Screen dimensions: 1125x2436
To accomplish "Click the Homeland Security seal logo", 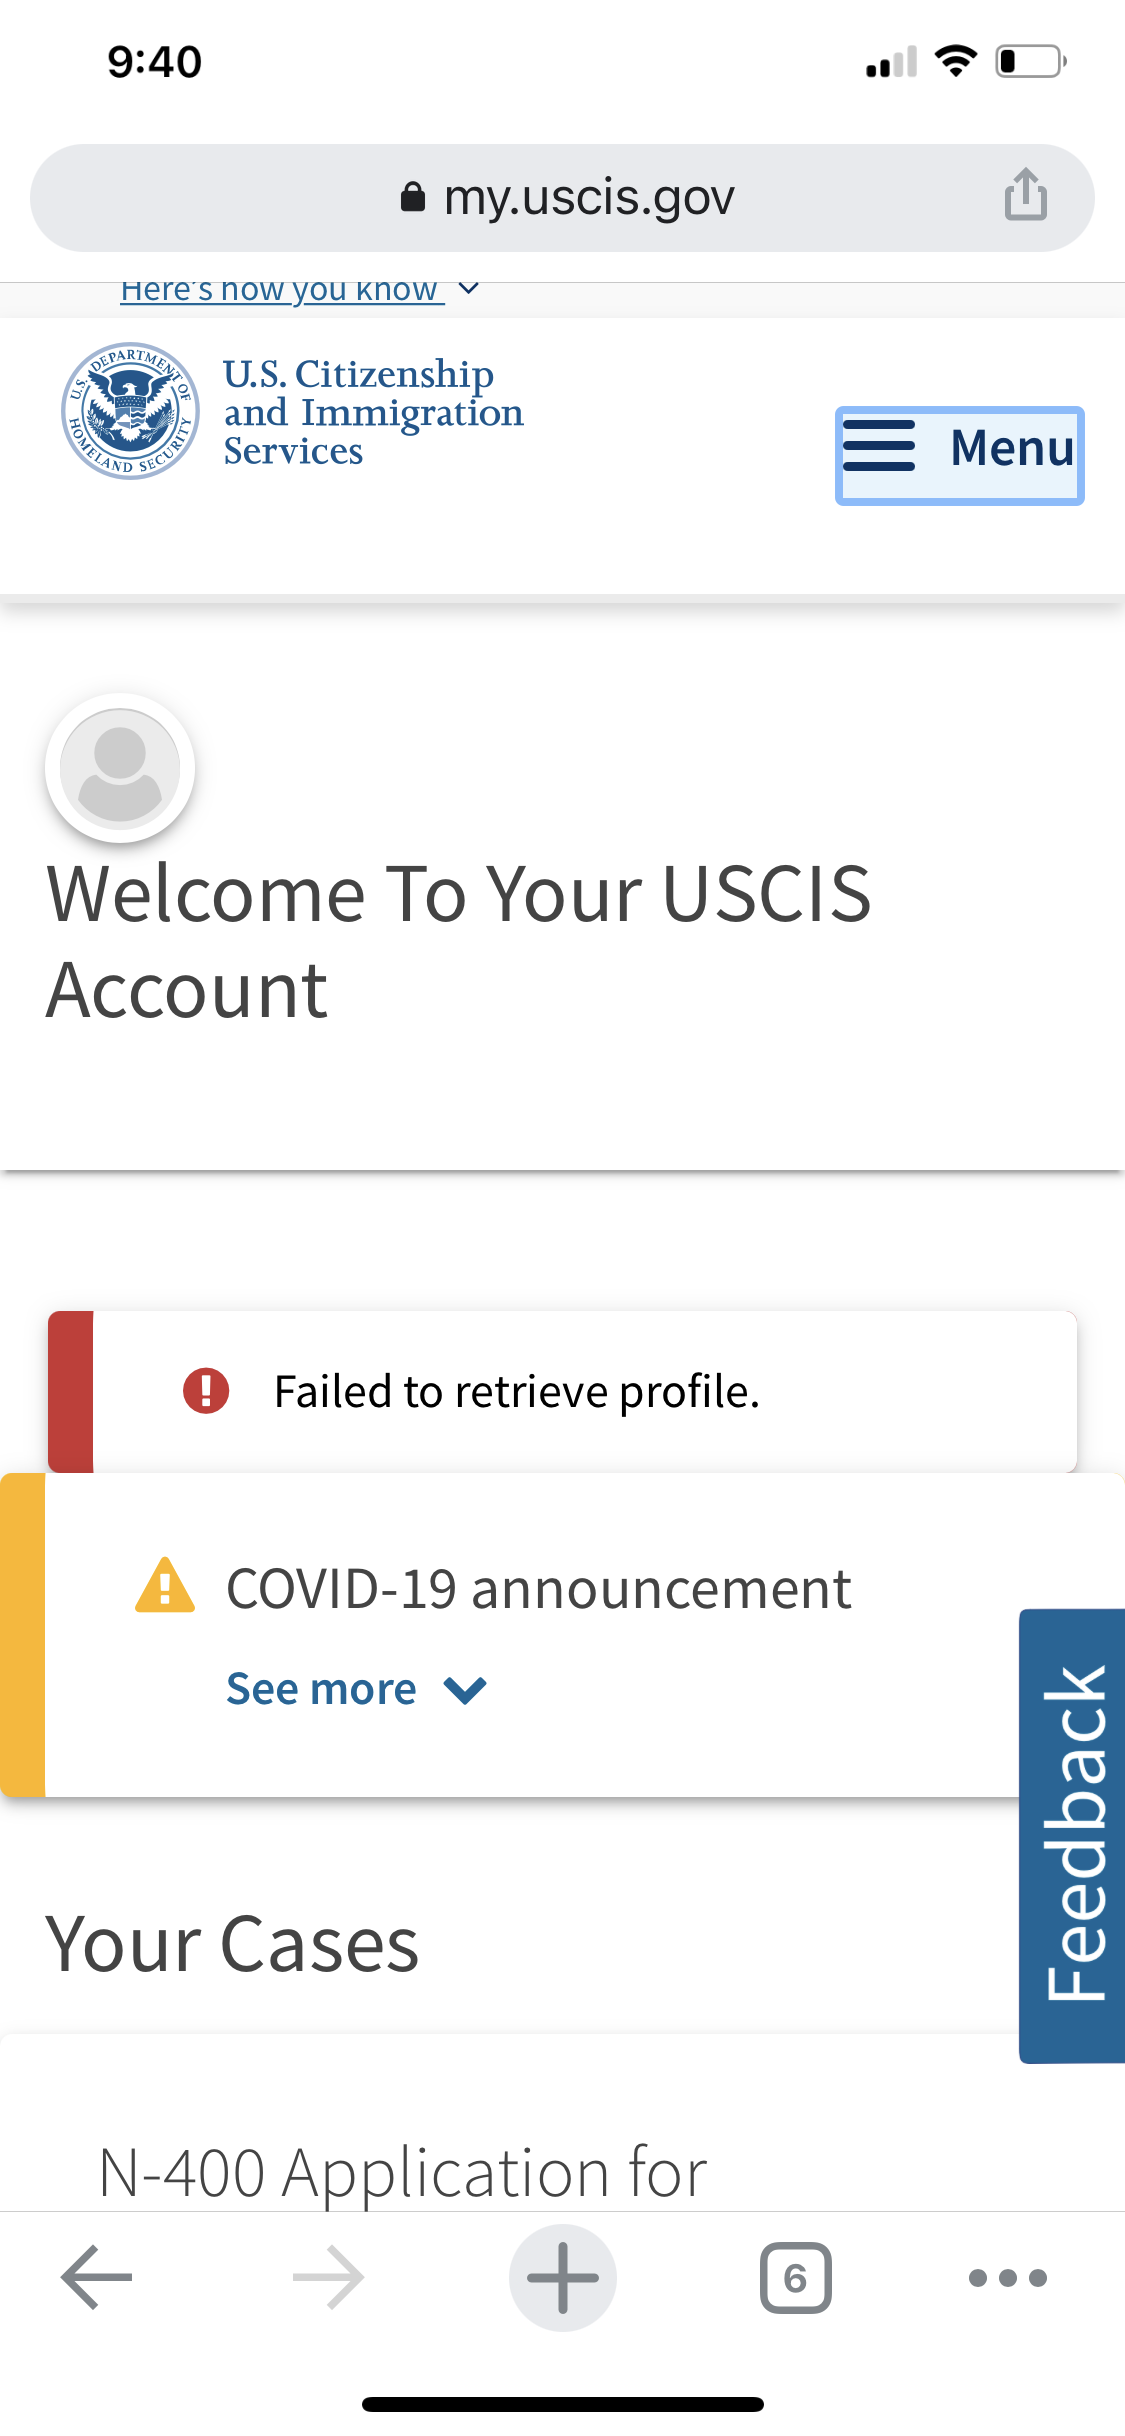I will (x=130, y=411).
